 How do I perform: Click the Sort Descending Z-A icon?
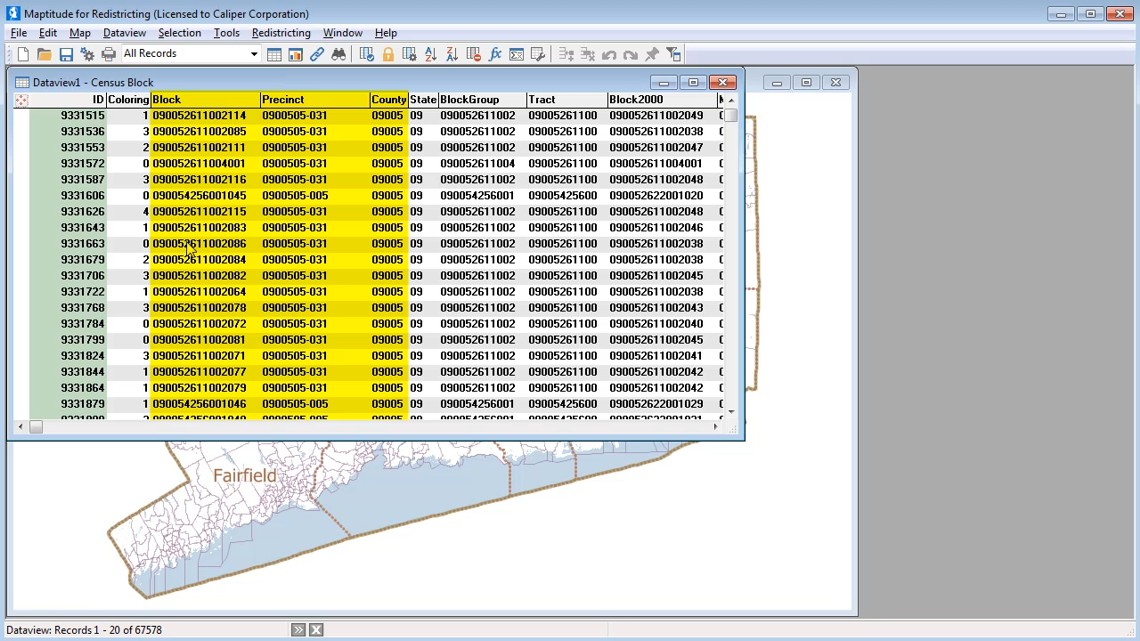pos(452,54)
